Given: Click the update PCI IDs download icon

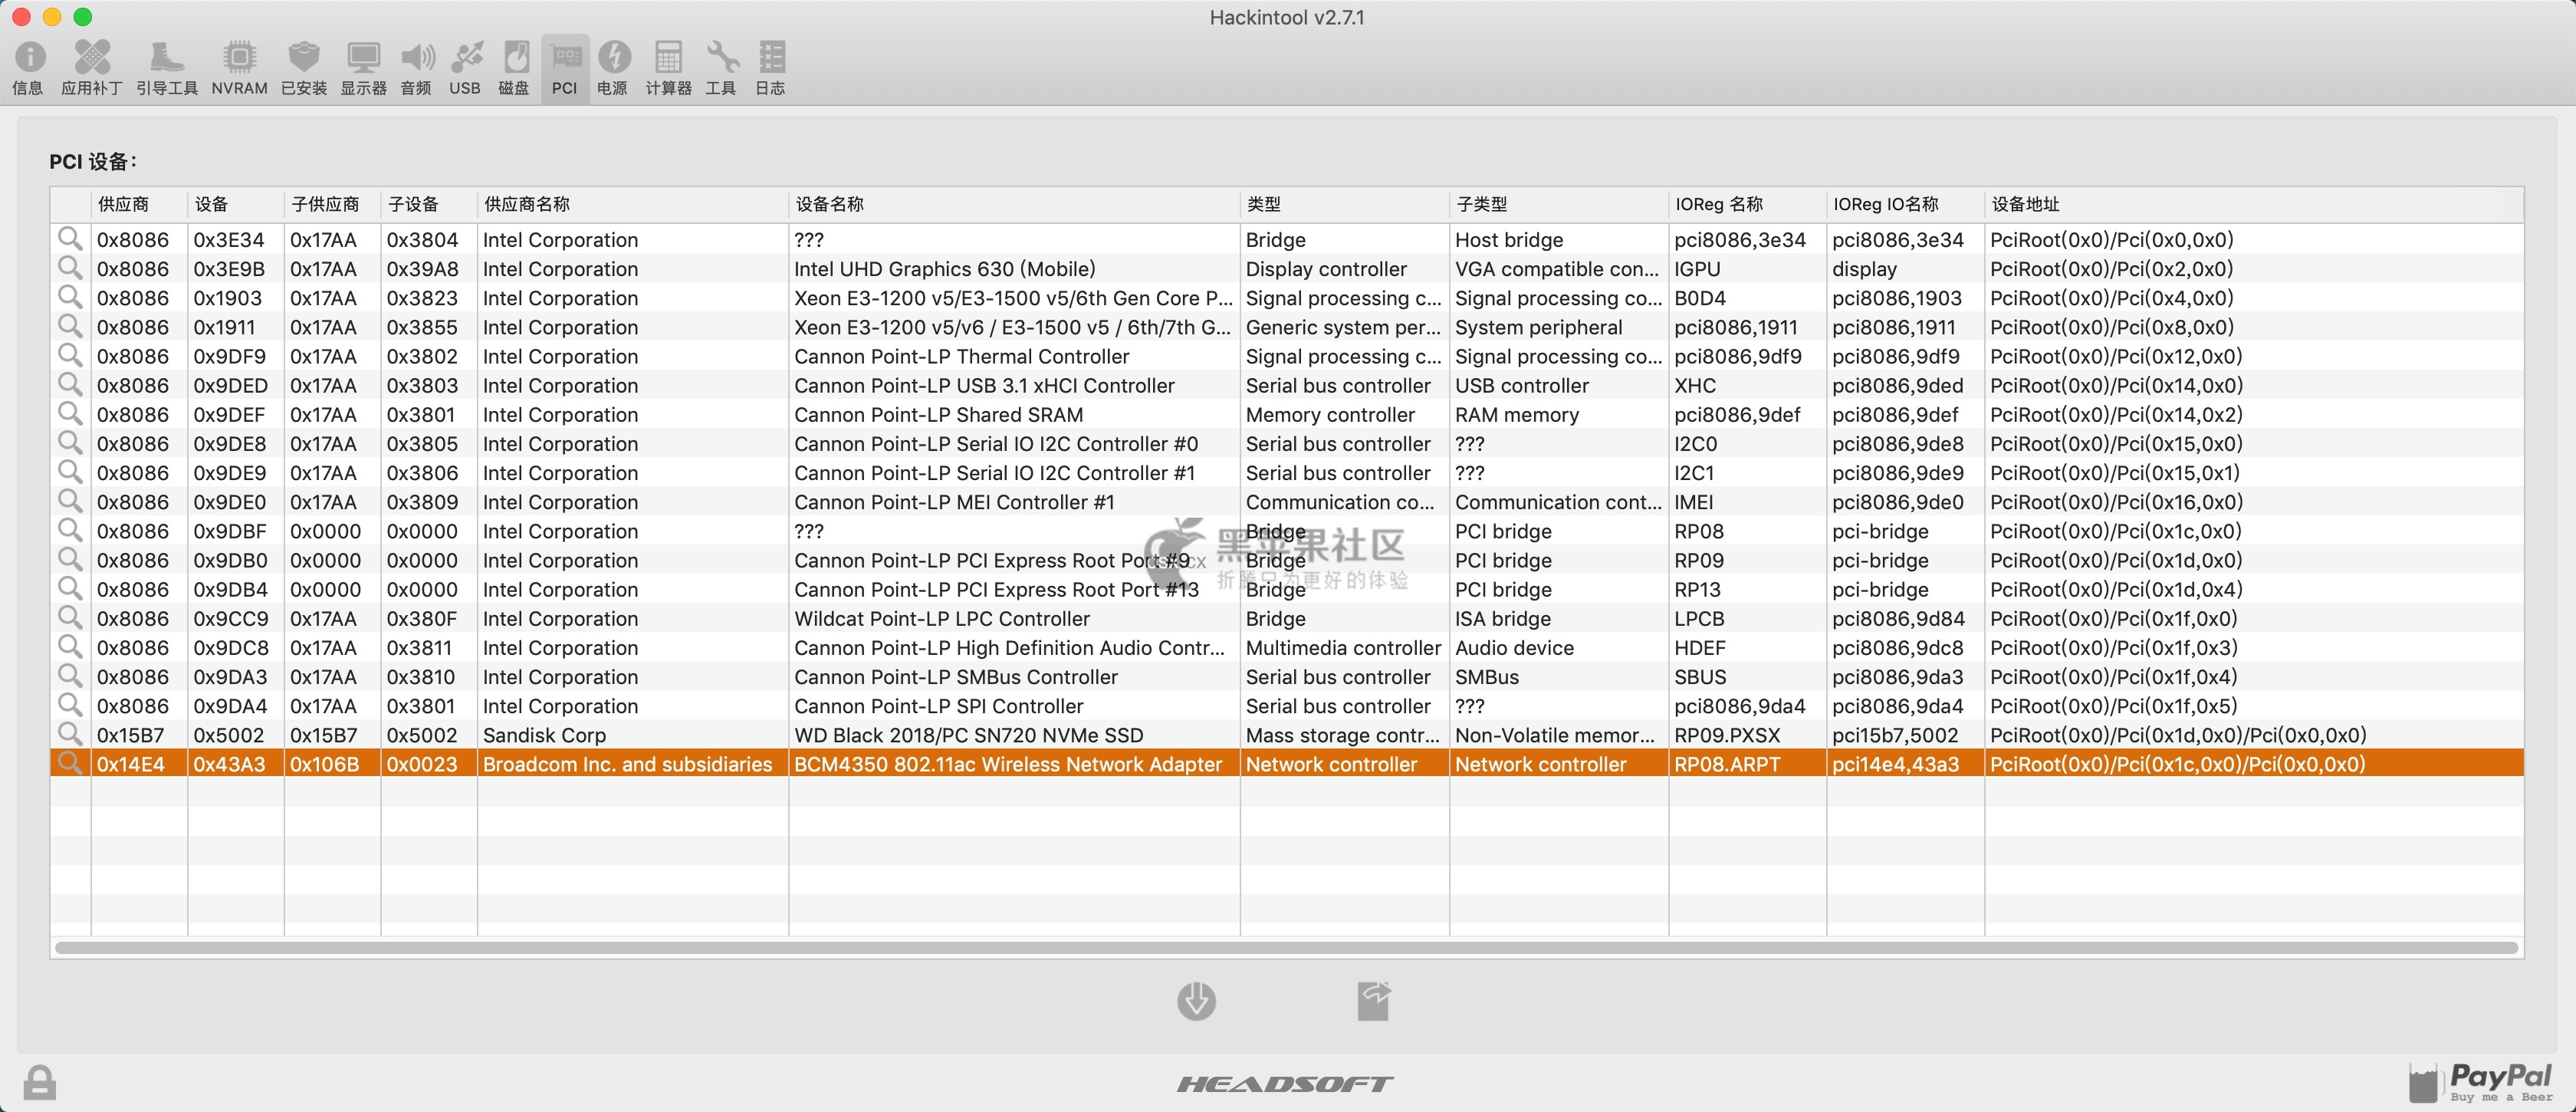Looking at the screenshot, I should pos(1197,1001).
